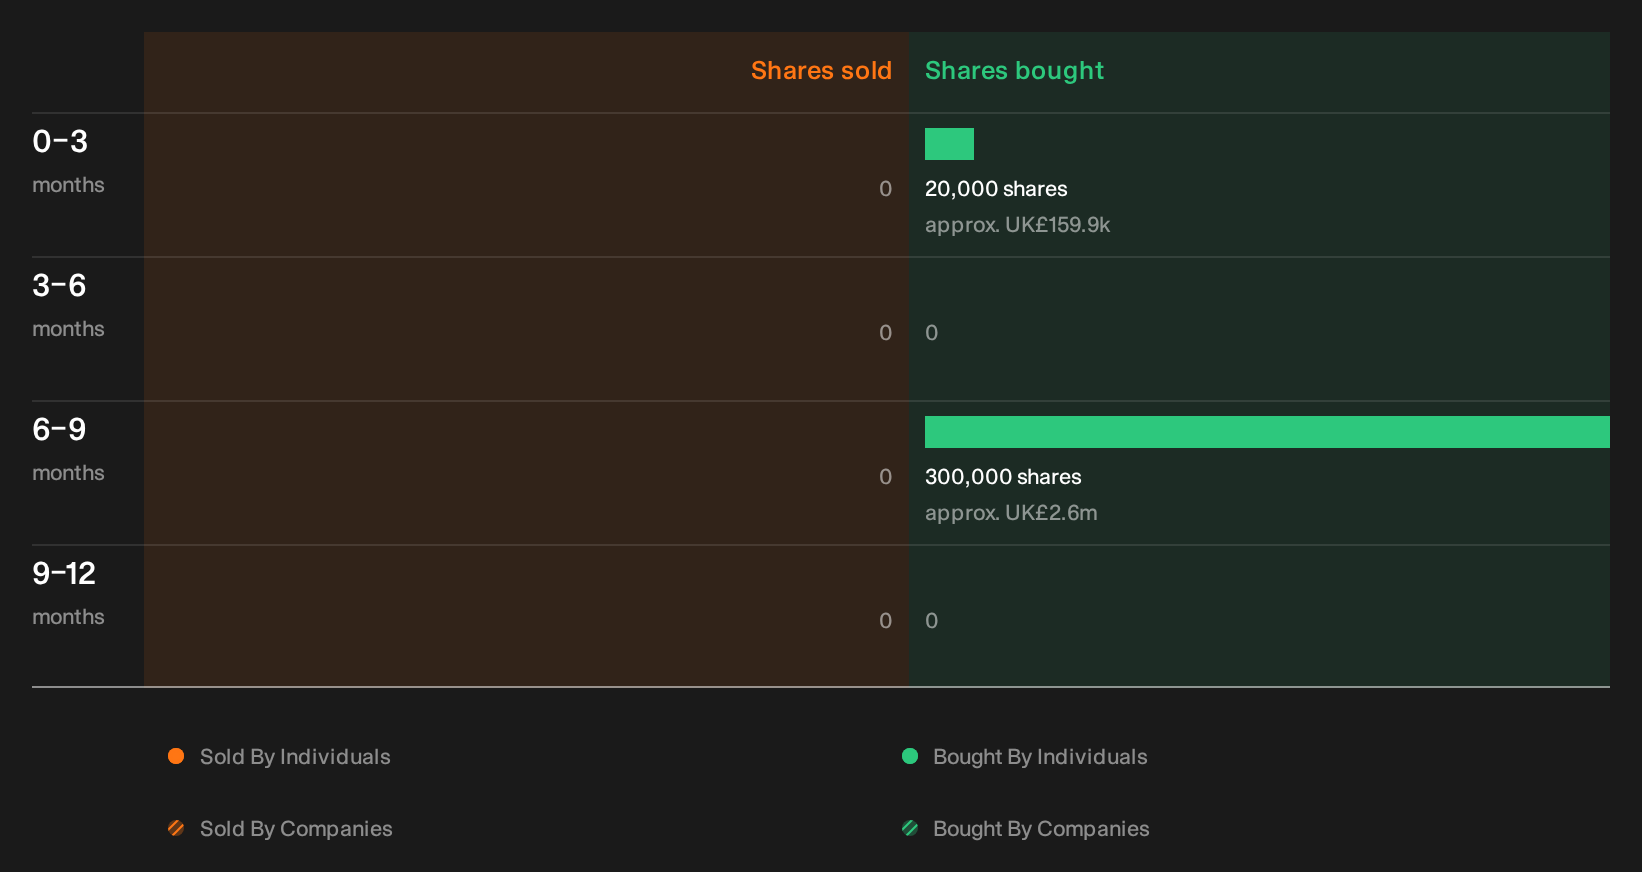Click the orange Sold By Individuals legend dot
Image resolution: width=1642 pixels, height=872 pixels.
[176, 756]
